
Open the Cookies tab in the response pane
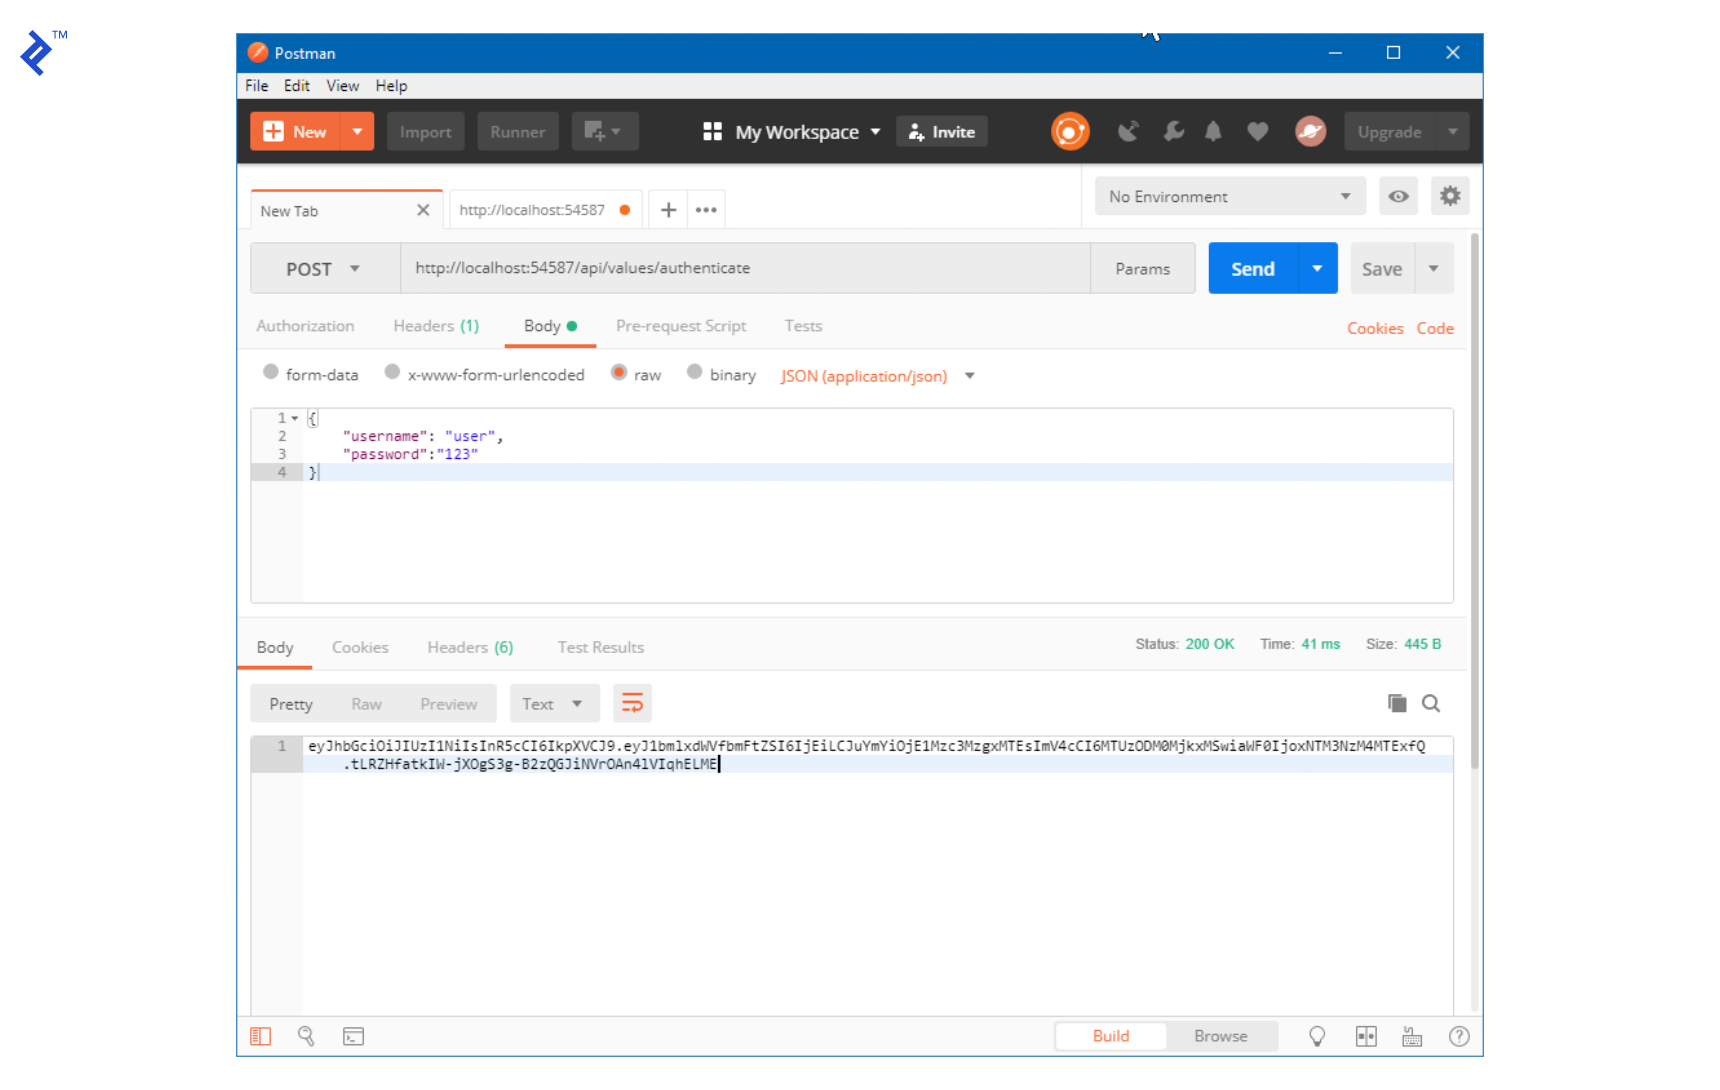[x=360, y=647]
